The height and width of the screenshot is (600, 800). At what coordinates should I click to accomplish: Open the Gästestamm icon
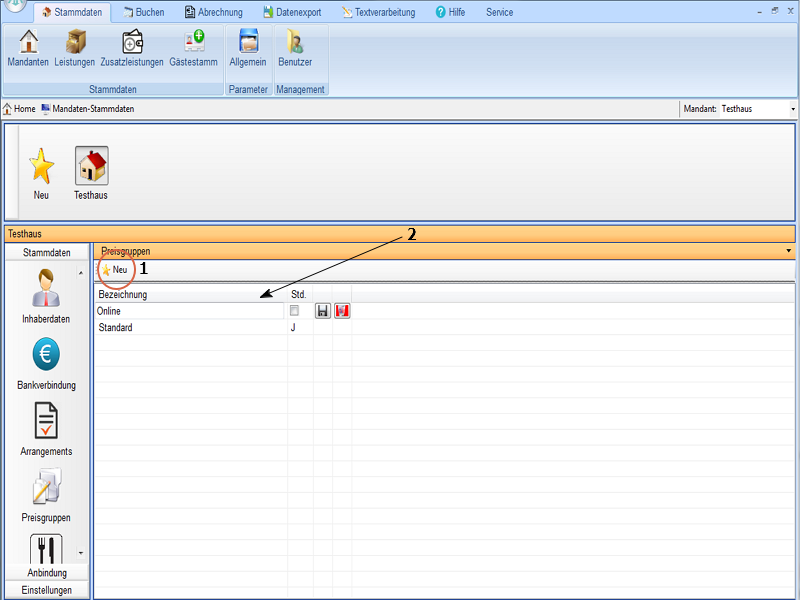pos(193,48)
